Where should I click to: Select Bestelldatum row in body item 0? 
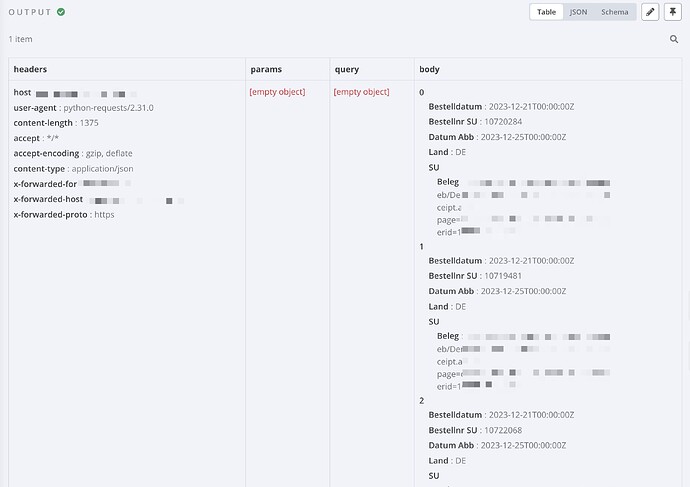tap(501, 106)
